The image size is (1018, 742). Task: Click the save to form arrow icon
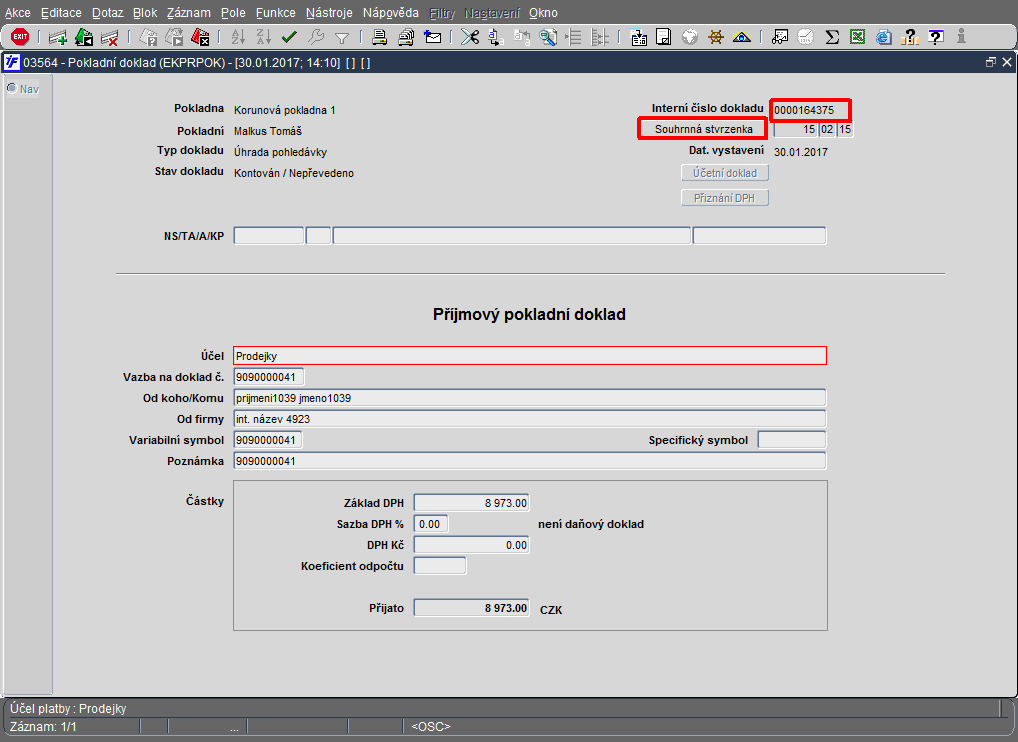click(x=639, y=38)
